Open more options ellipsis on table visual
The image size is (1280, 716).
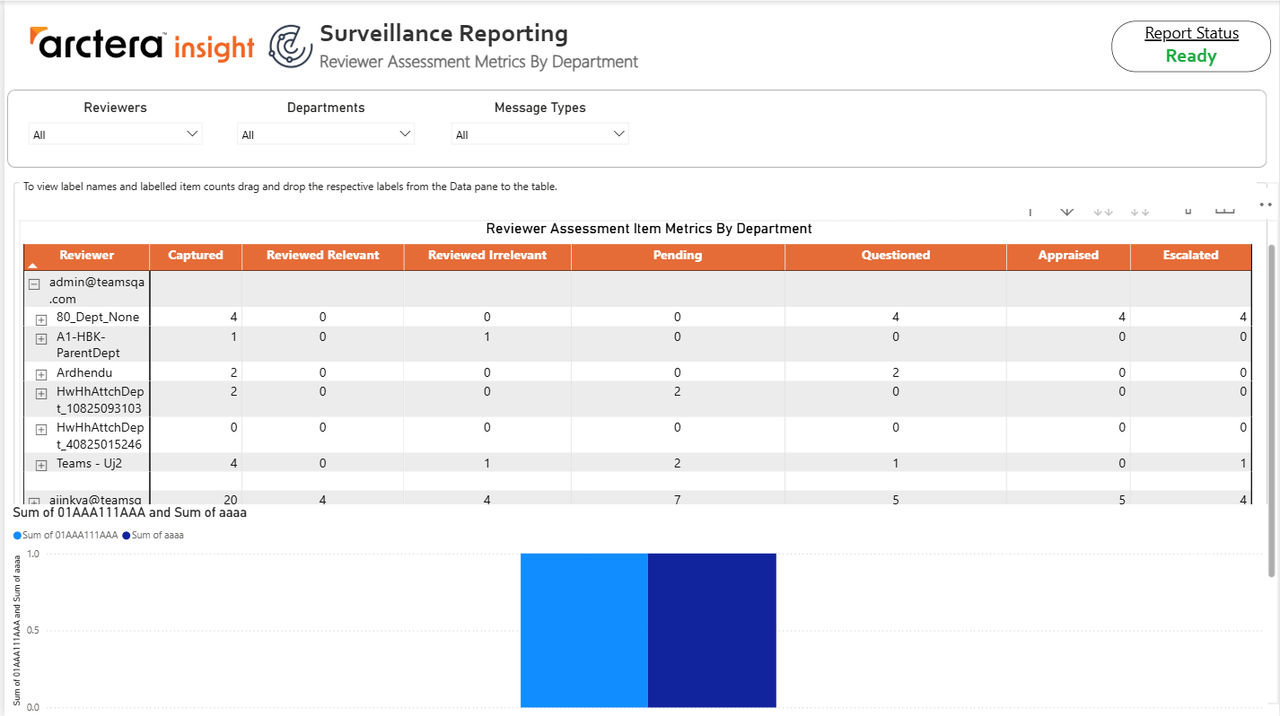pyautogui.click(x=1265, y=204)
